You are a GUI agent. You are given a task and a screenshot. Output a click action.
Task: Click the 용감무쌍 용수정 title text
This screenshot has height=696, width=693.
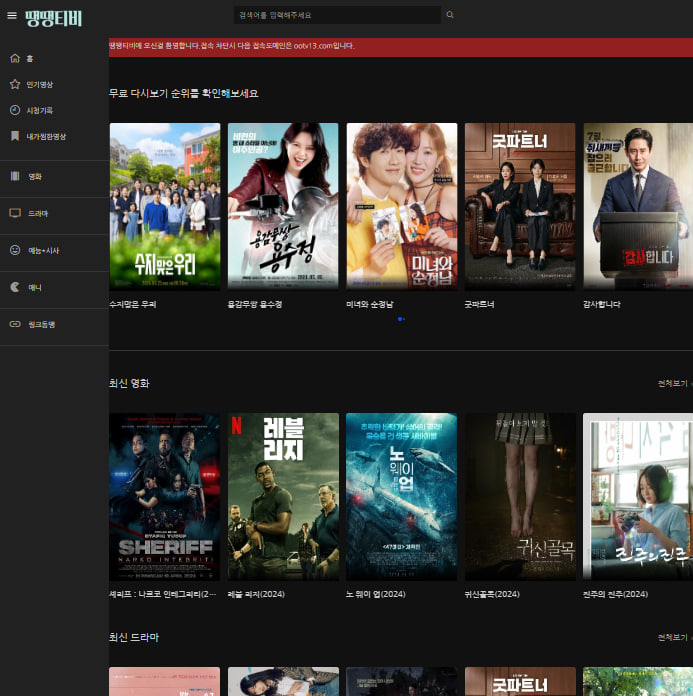tap(255, 304)
